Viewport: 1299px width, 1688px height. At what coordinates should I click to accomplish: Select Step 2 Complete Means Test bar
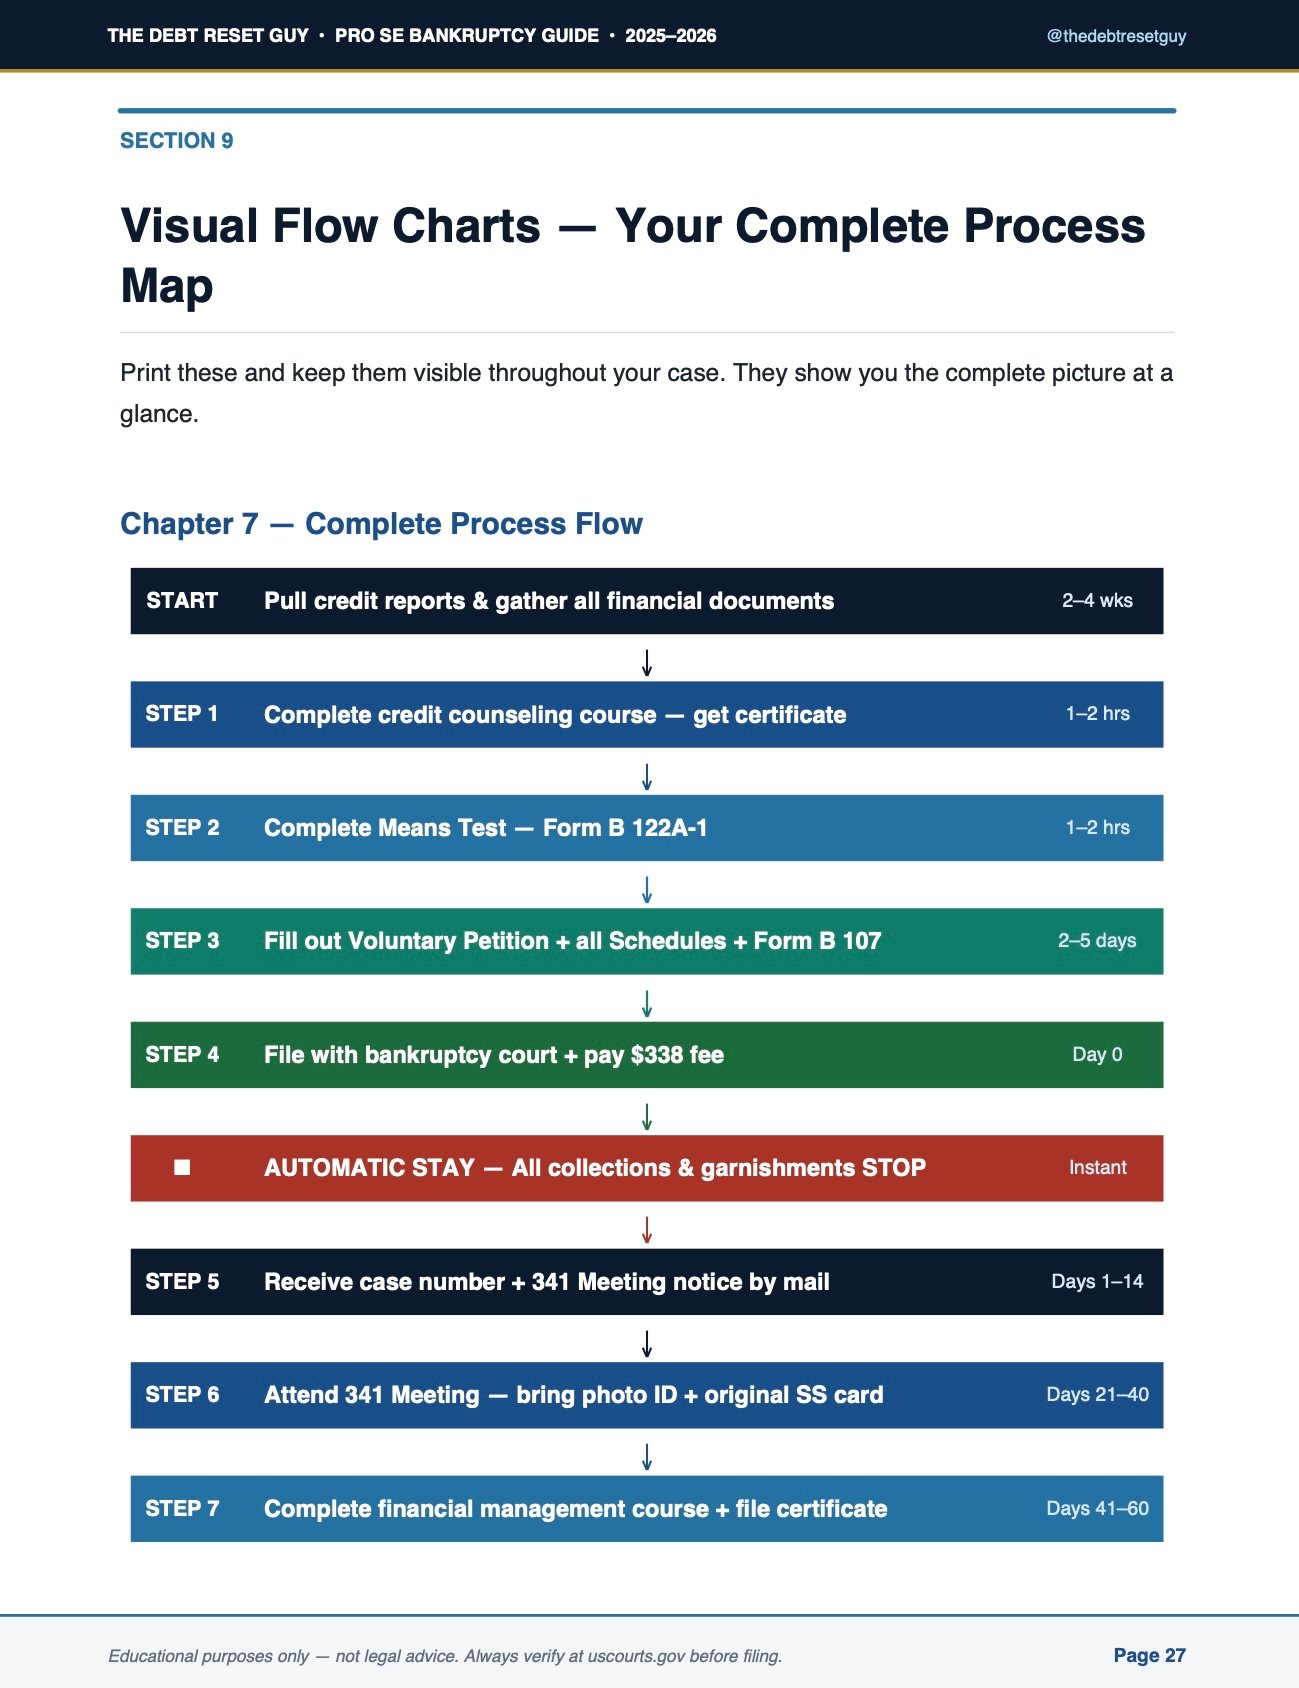click(647, 828)
